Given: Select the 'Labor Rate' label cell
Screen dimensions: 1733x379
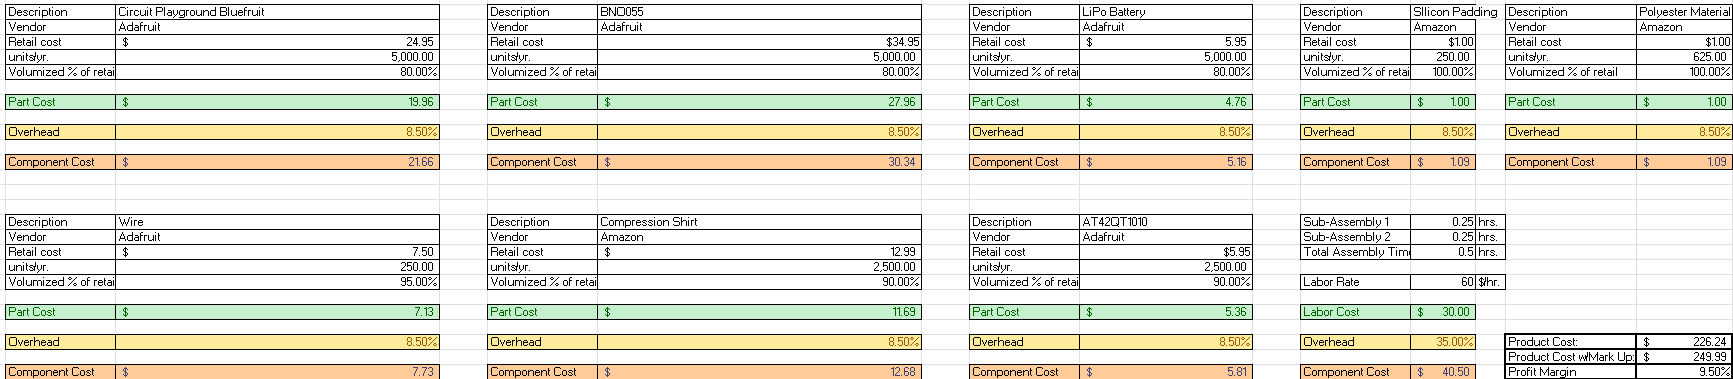Looking at the screenshot, I should 1355,282.
